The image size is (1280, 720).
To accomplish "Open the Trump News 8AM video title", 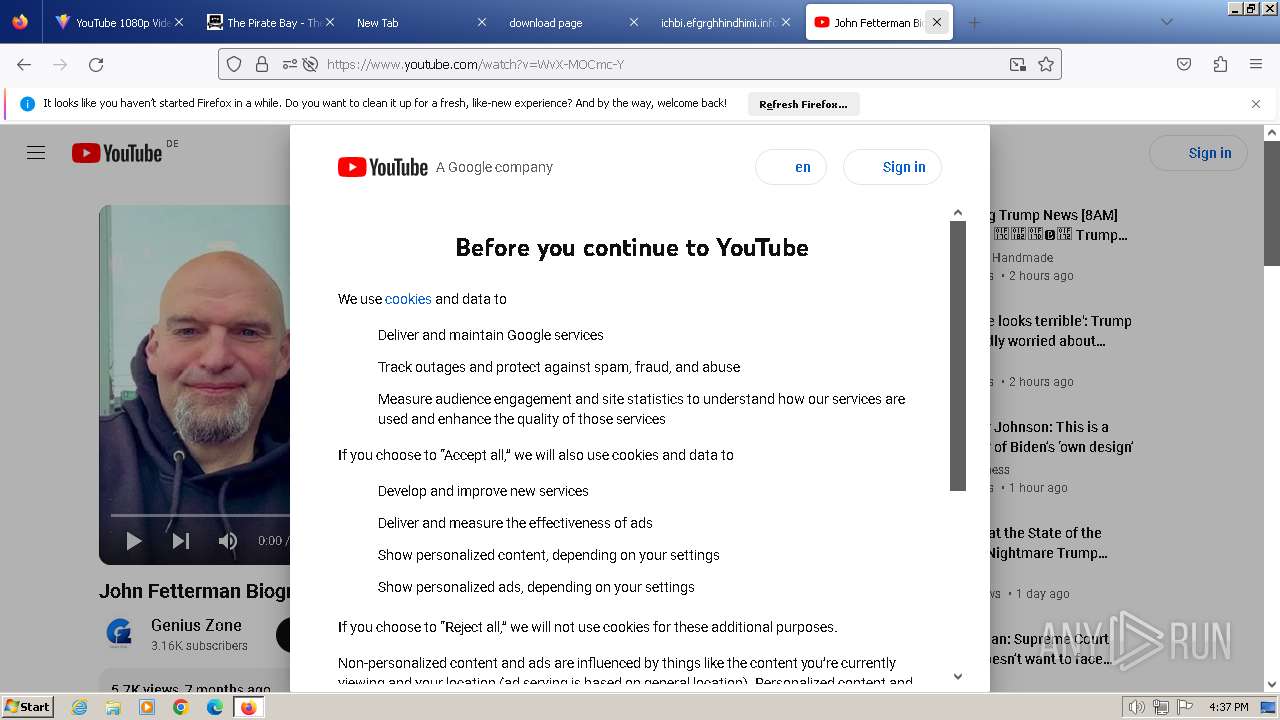I will tap(1059, 225).
